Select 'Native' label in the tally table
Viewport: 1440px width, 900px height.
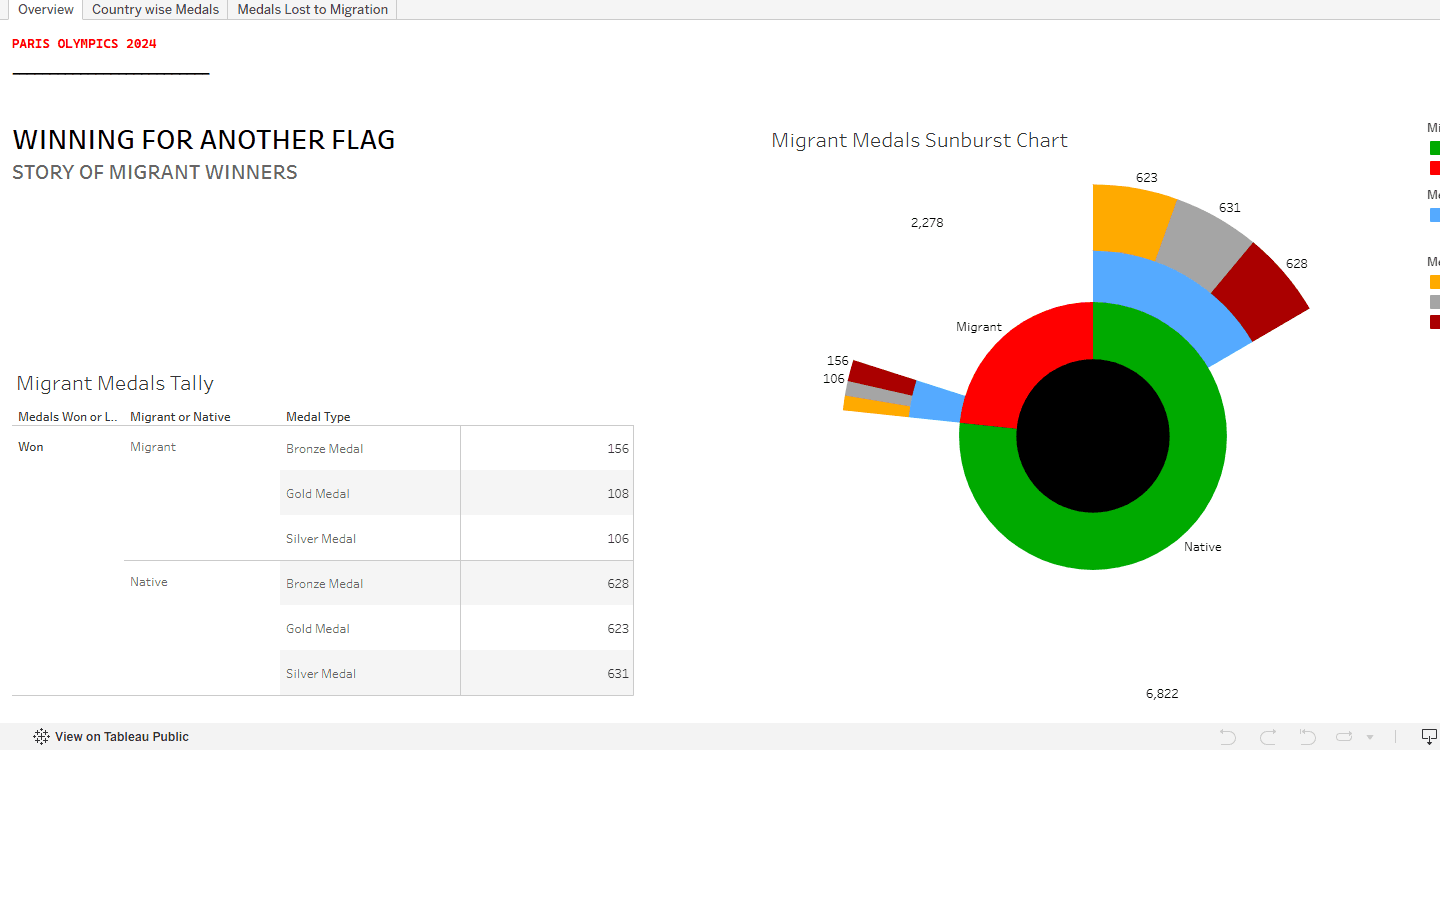[149, 582]
